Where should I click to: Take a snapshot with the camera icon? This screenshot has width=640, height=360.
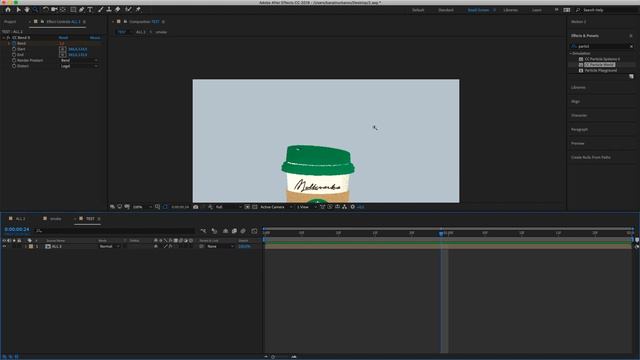[196, 207]
